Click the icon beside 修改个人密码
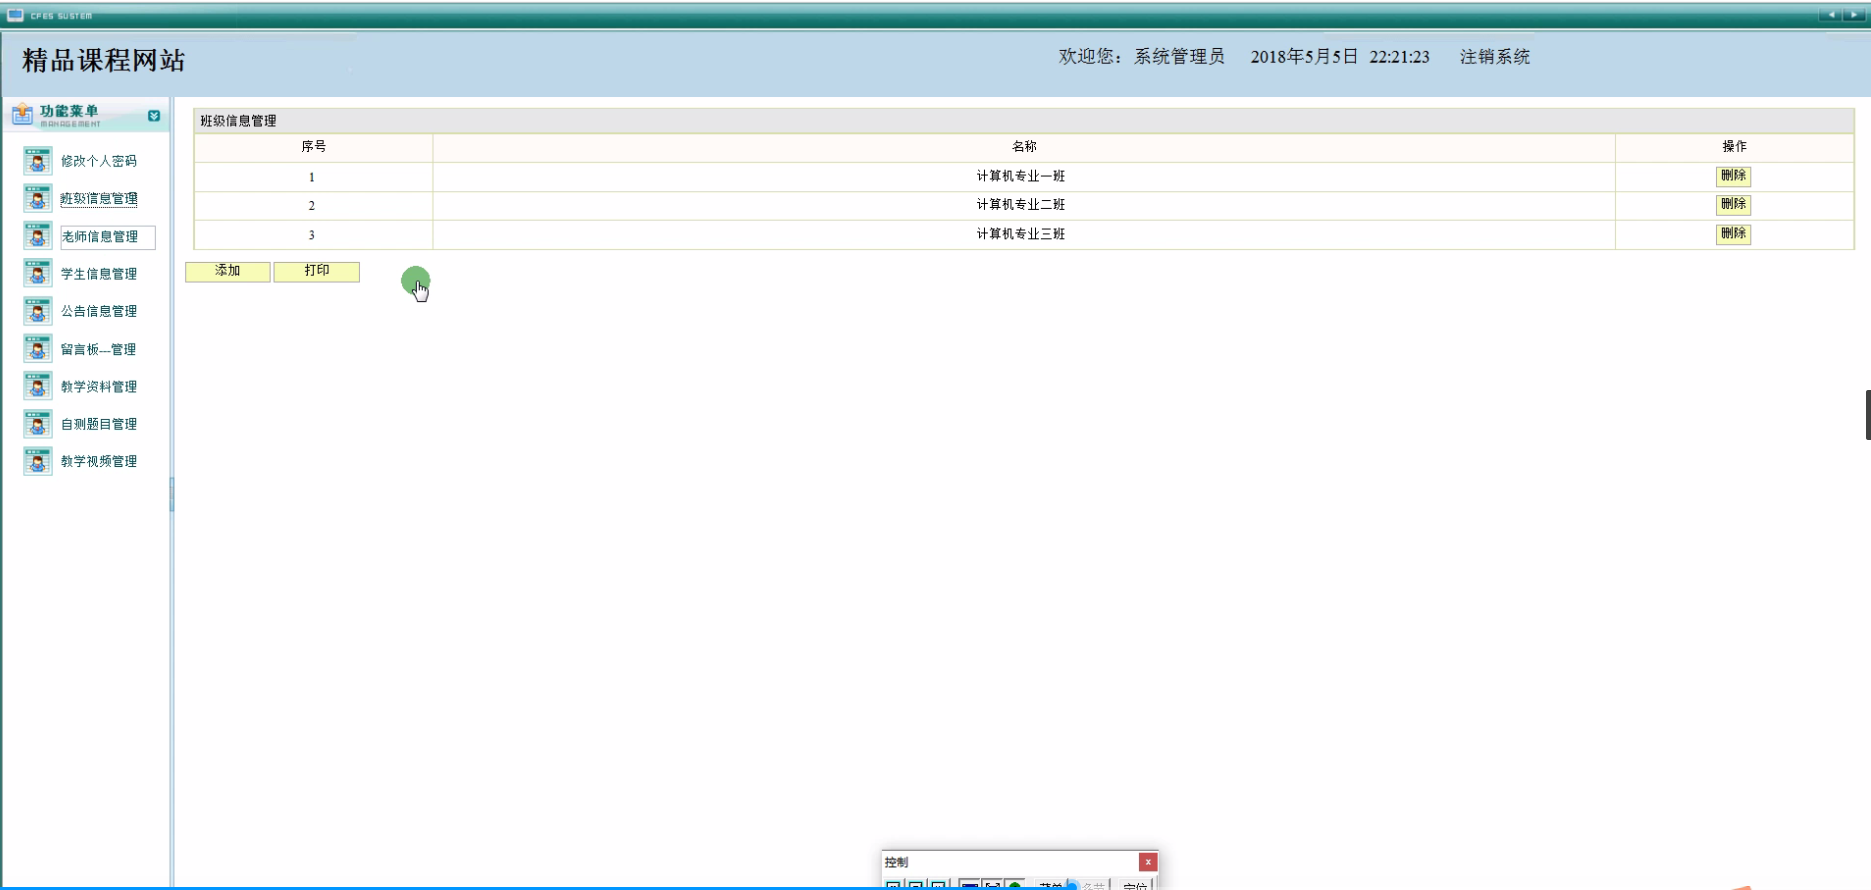 coord(38,161)
